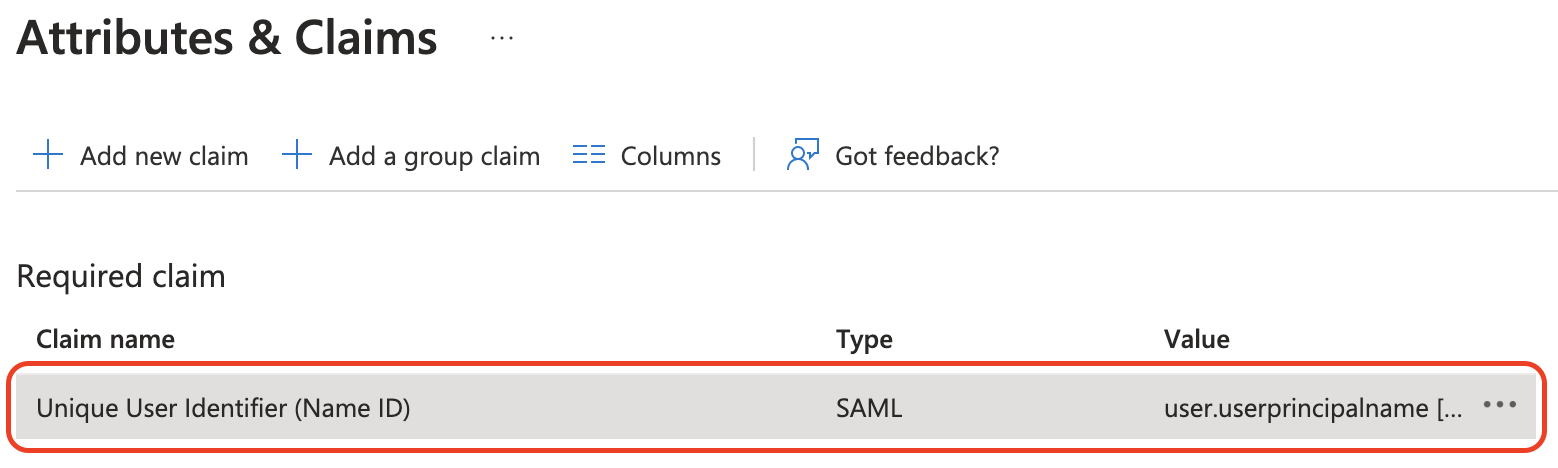Click the Add new claim label

coord(164,157)
